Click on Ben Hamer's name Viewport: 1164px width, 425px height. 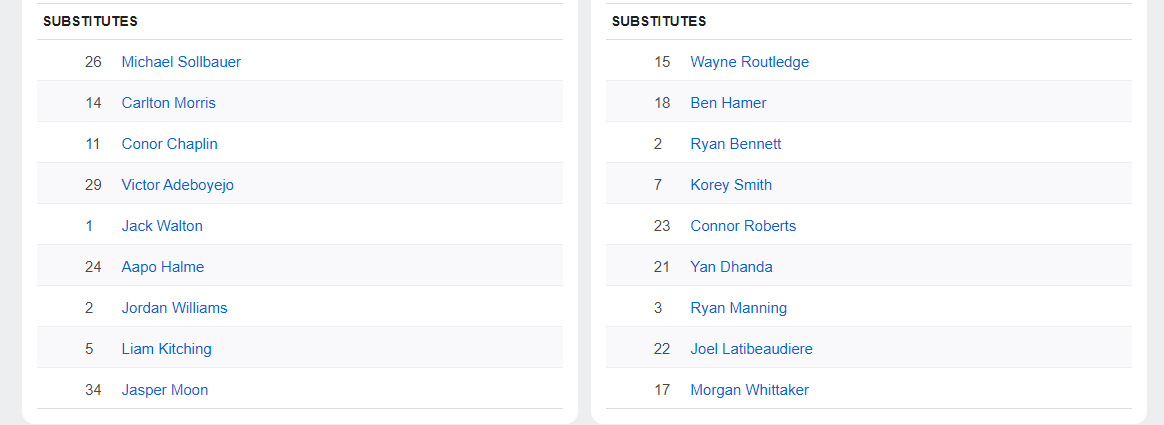pyautogui.click(x=728, y=103)
